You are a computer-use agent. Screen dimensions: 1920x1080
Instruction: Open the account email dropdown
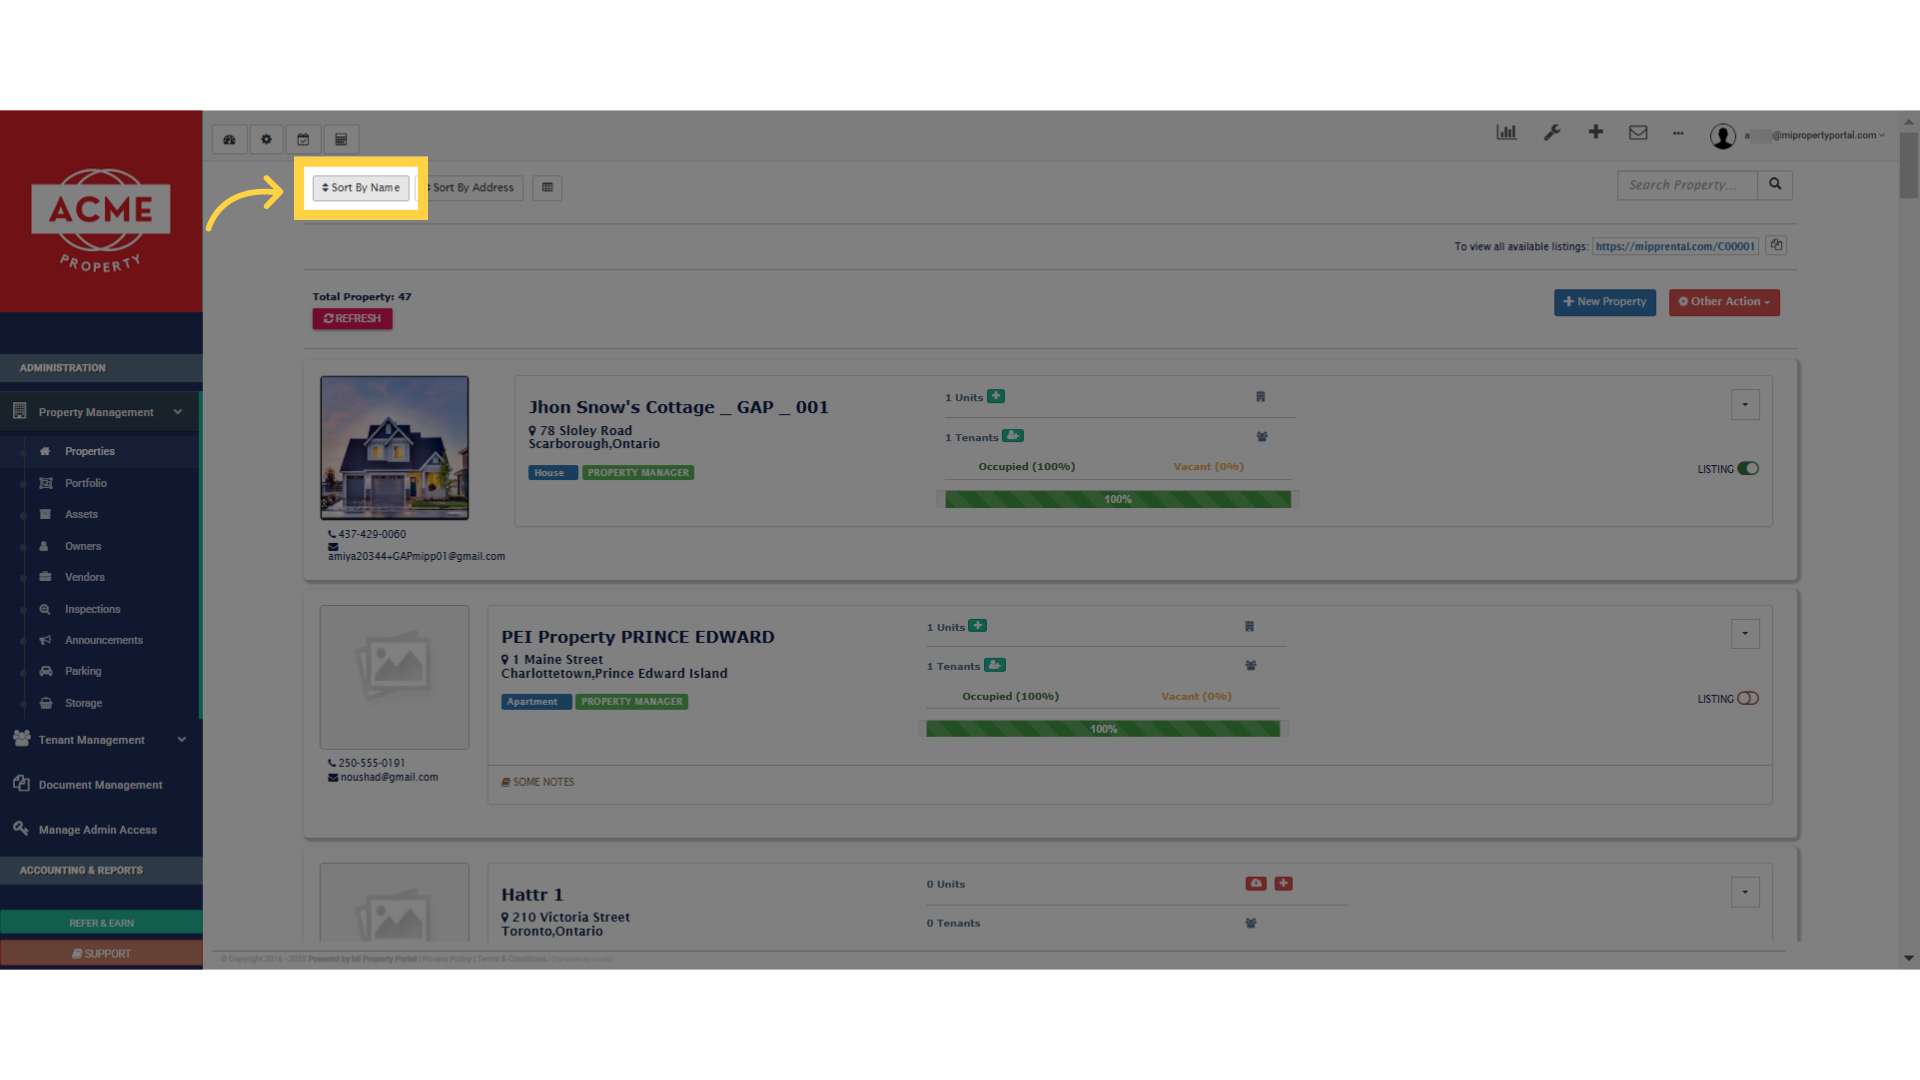[x=1815, y=135]
